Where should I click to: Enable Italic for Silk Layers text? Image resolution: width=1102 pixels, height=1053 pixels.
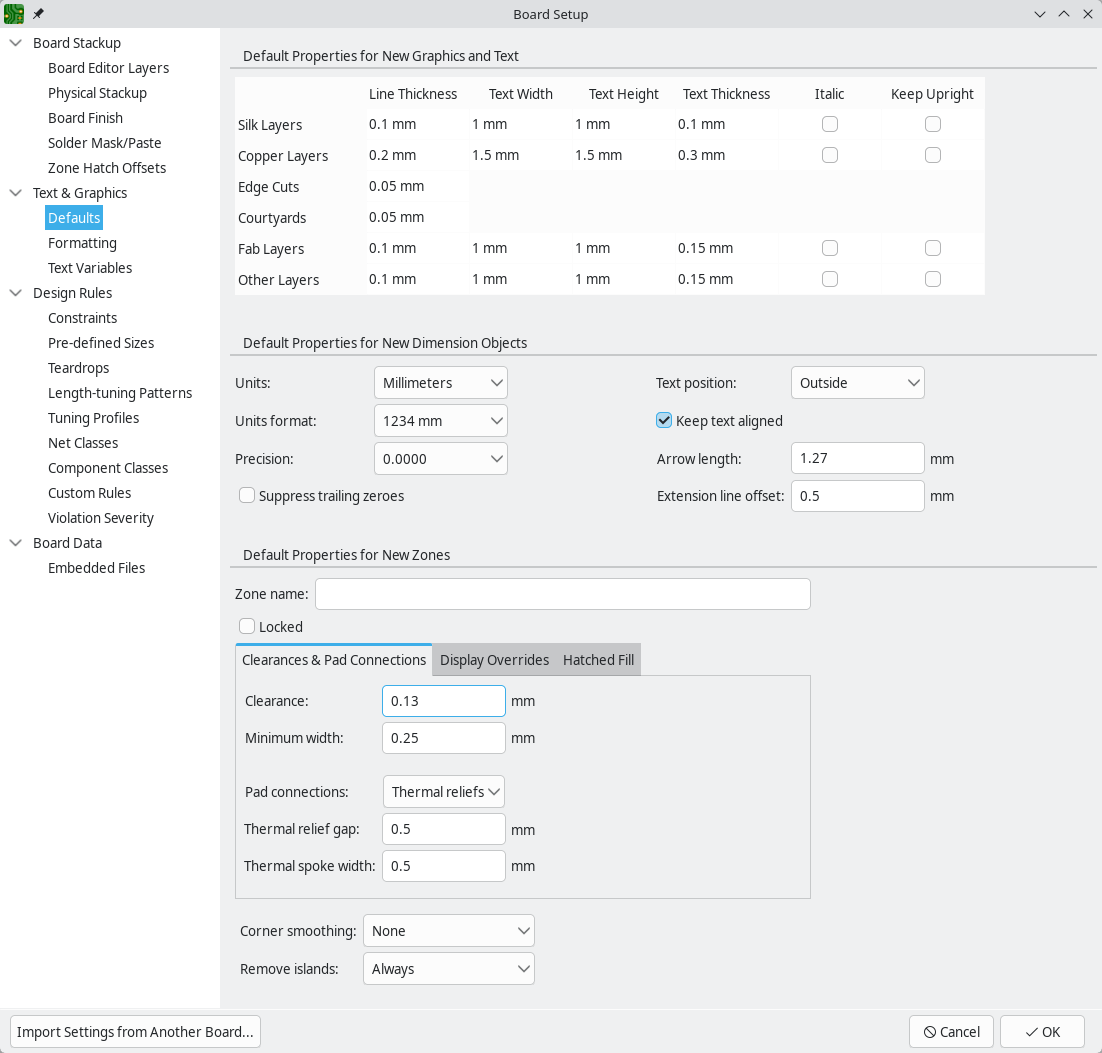pyautogui.click(x=829, y=124)
